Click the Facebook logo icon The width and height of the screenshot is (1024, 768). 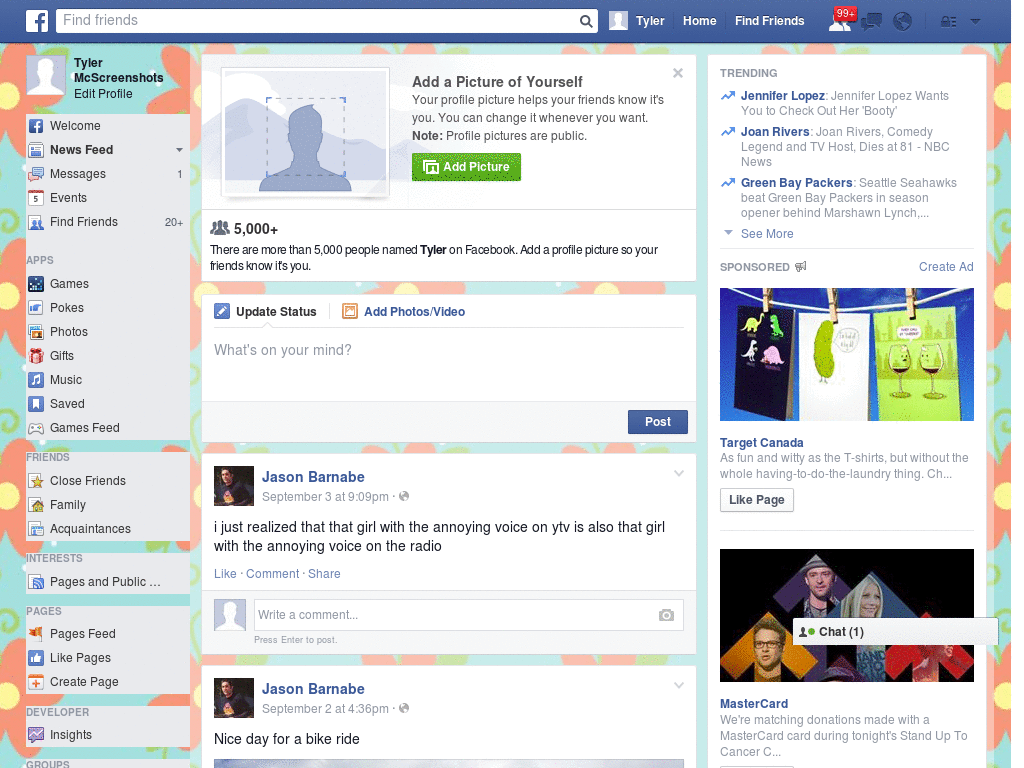pyautogui.click(x=37, y=21)
